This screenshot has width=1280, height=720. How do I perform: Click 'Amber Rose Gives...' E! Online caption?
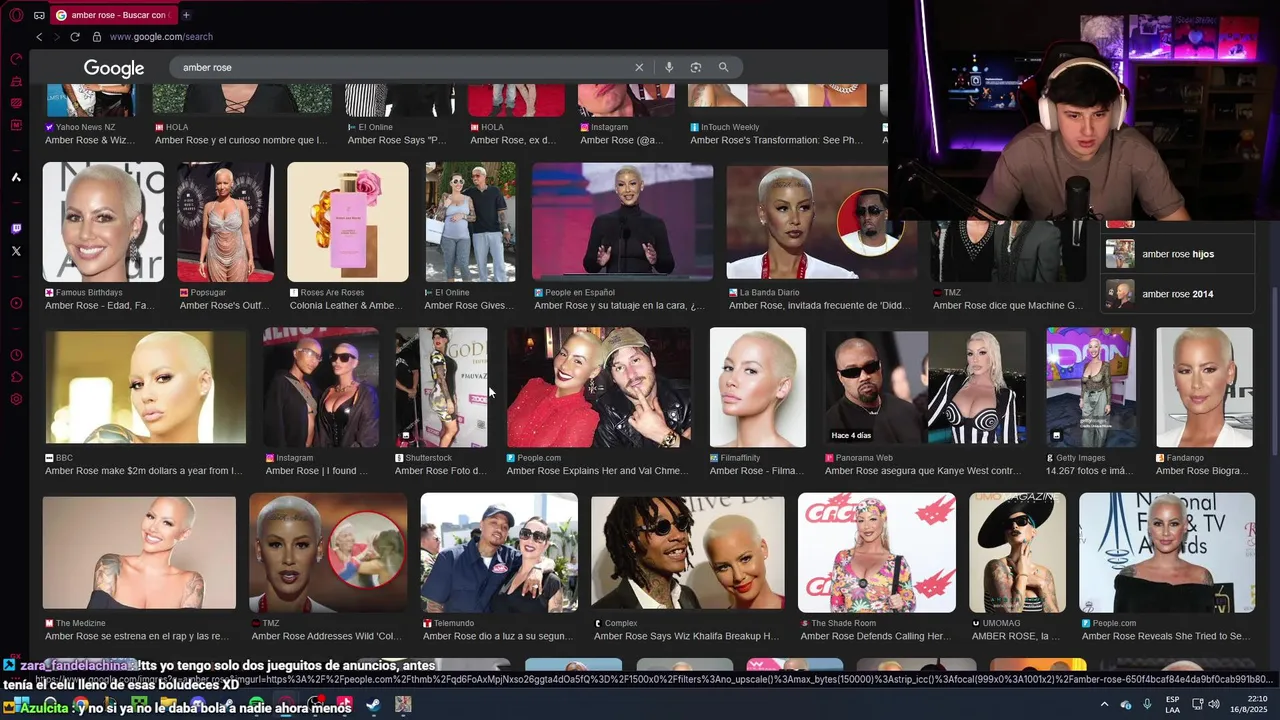(469, 305)
